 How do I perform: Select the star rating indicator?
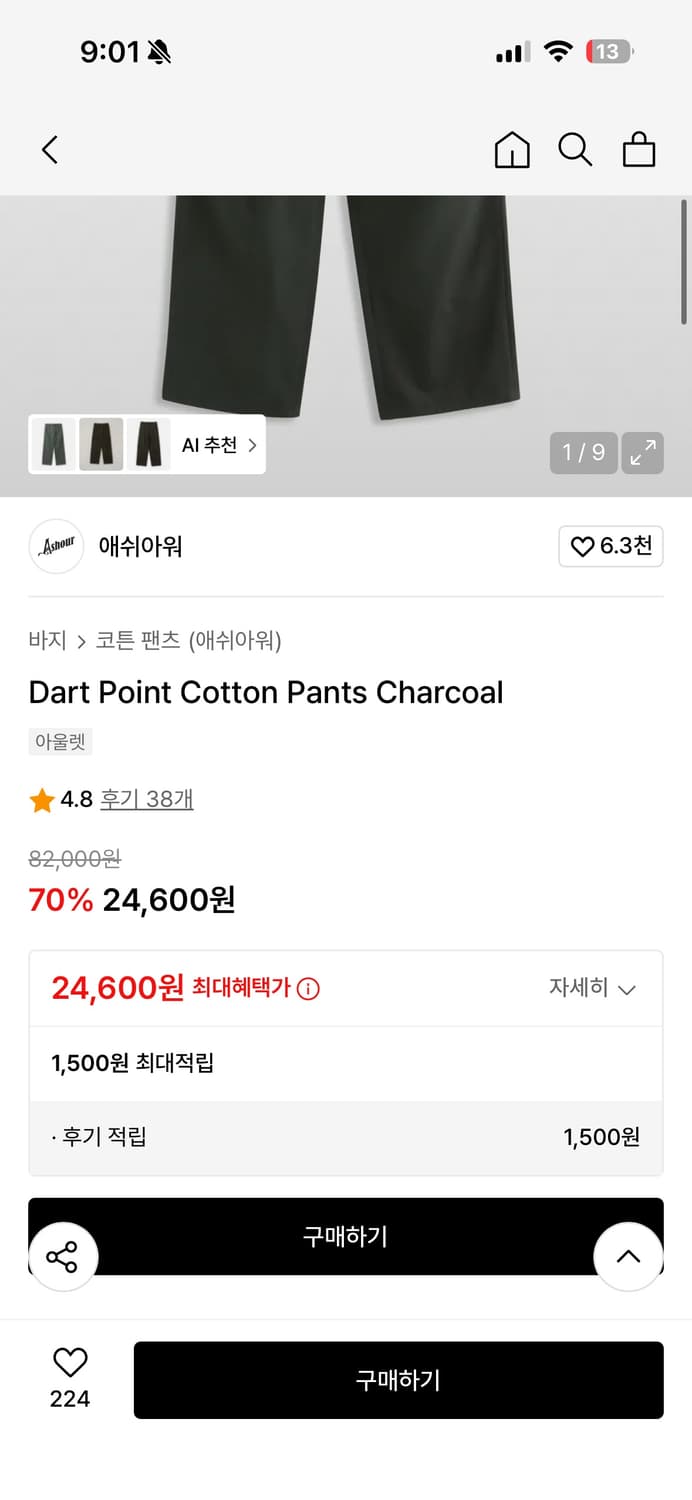click(x=42, y=799)
